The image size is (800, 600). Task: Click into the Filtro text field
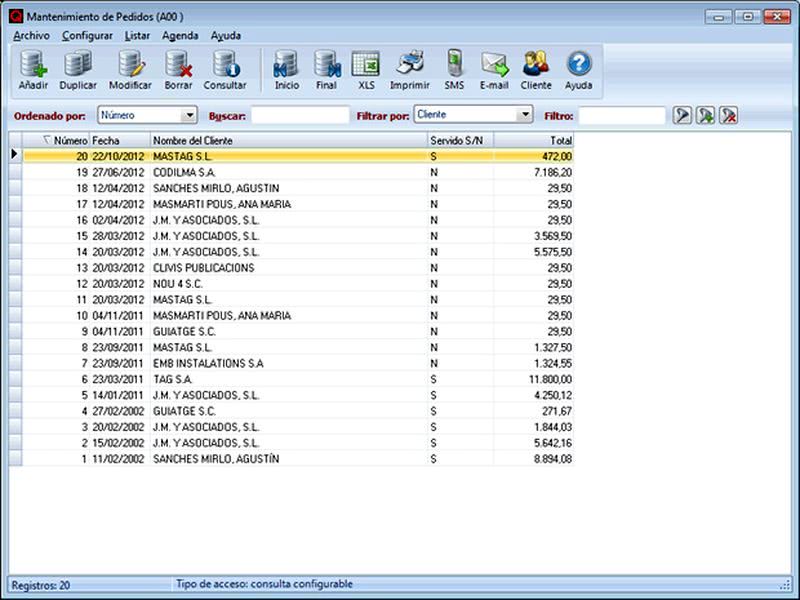622,115
